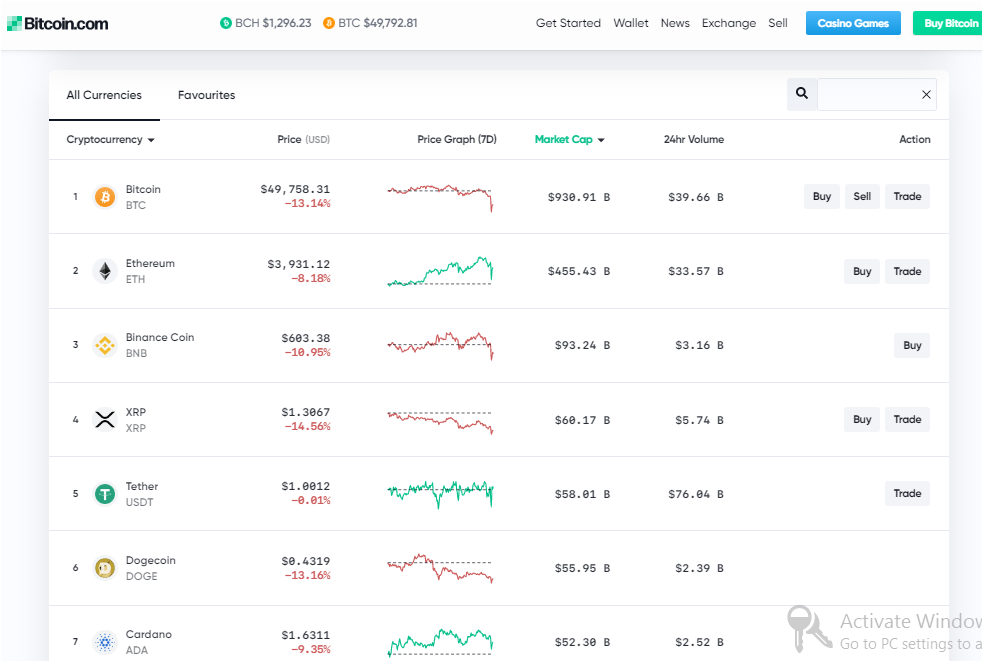Click the Cardano logo icon
The height and width of the screenshot is (662, 983).
[x=105, y=642]
